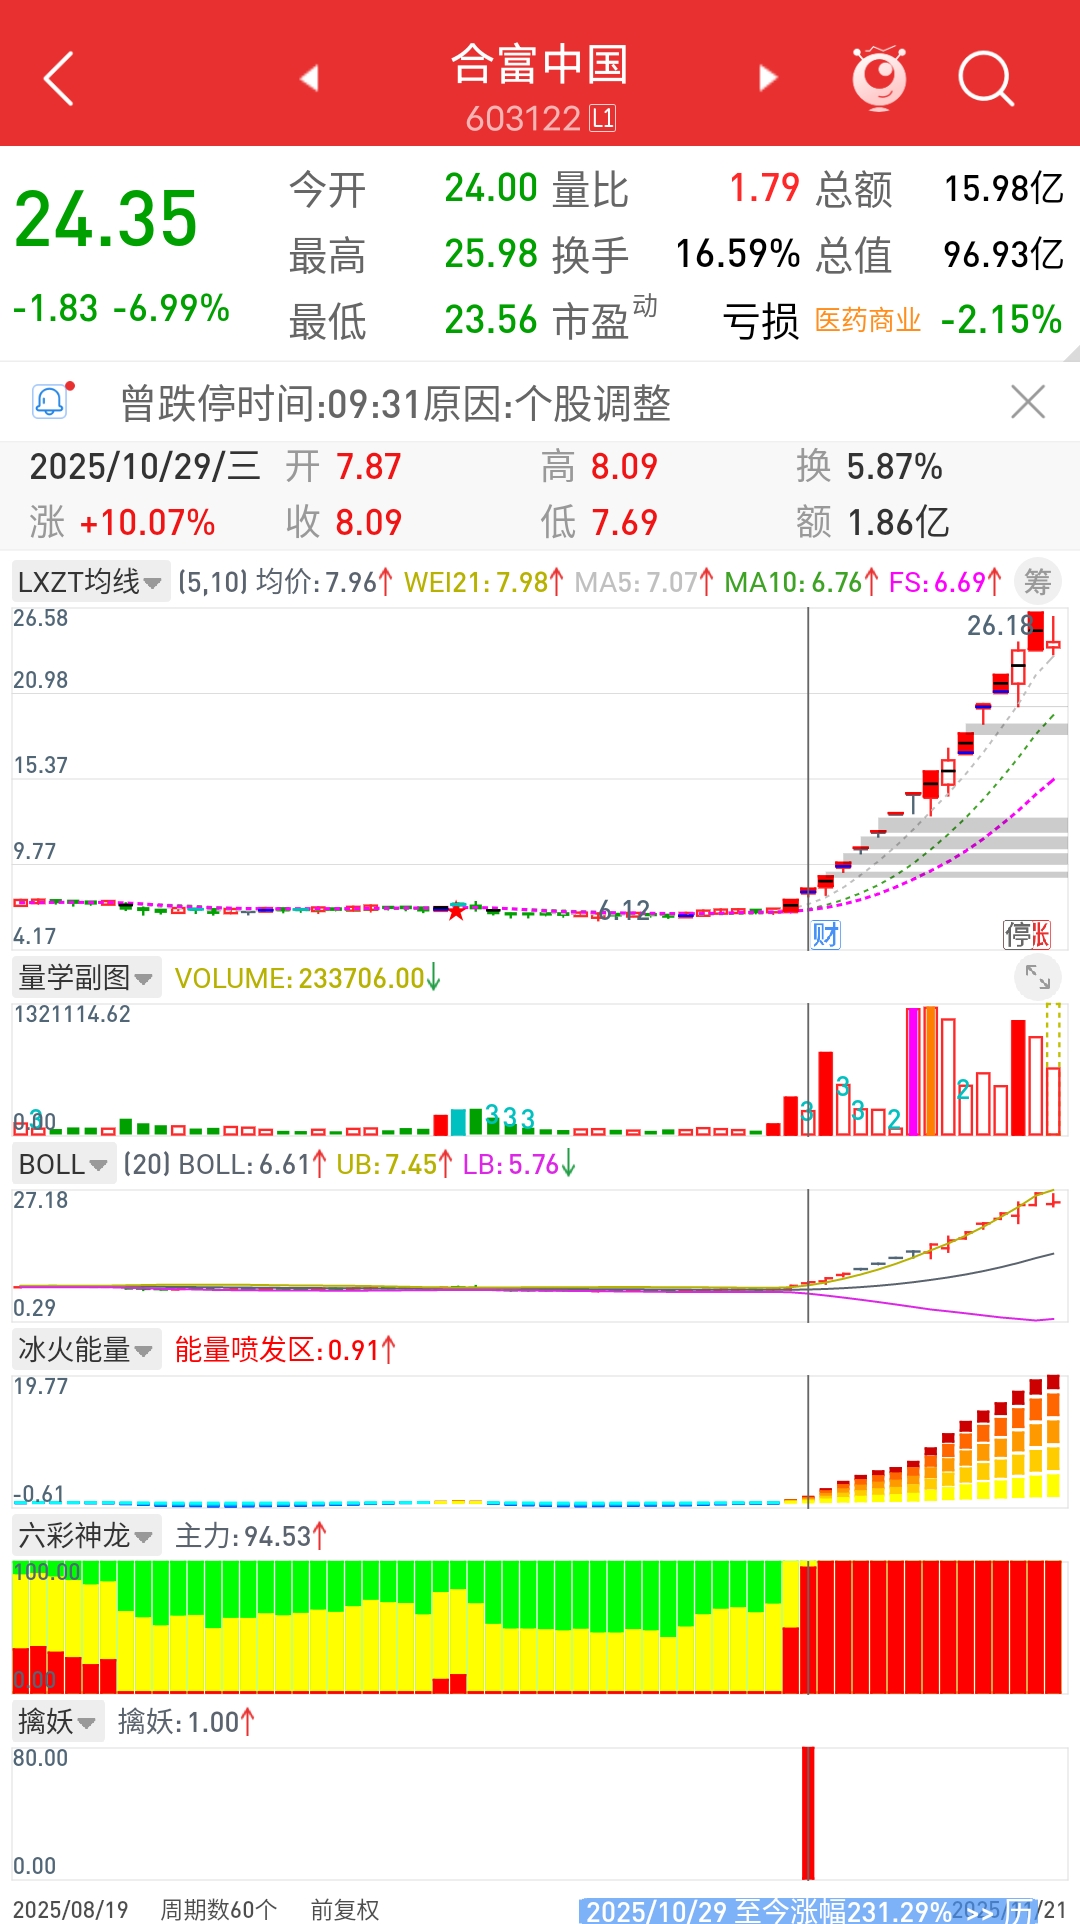
Task: Tap the 前复权 adjustment option
Action: 344,1909
